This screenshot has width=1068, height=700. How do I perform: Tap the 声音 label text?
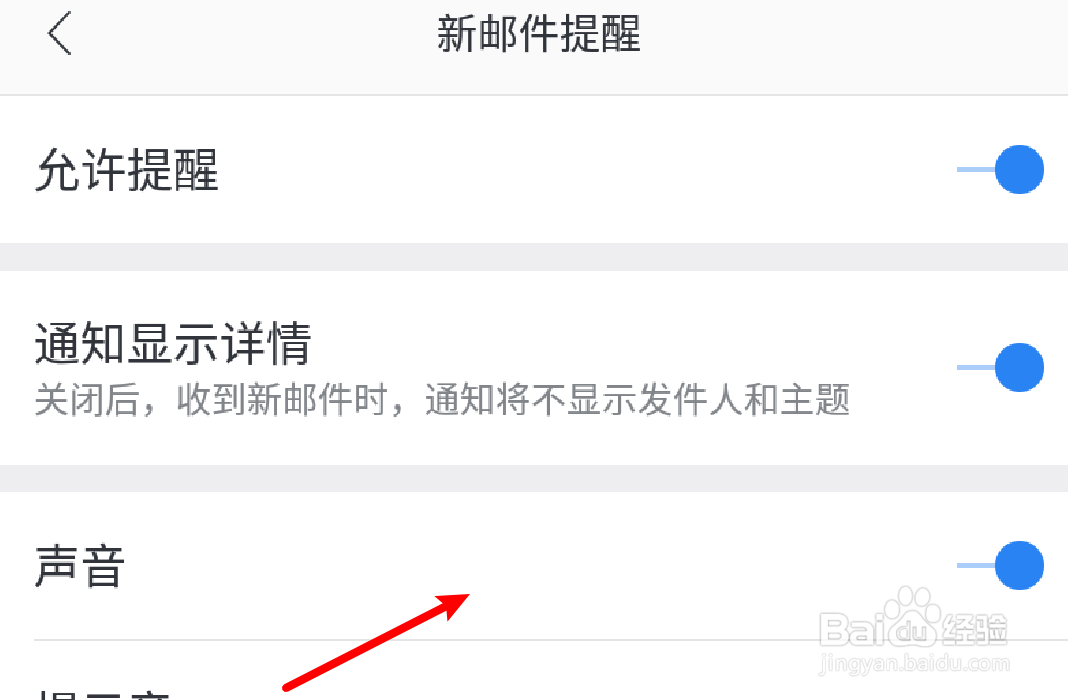[x=80, y=566]
